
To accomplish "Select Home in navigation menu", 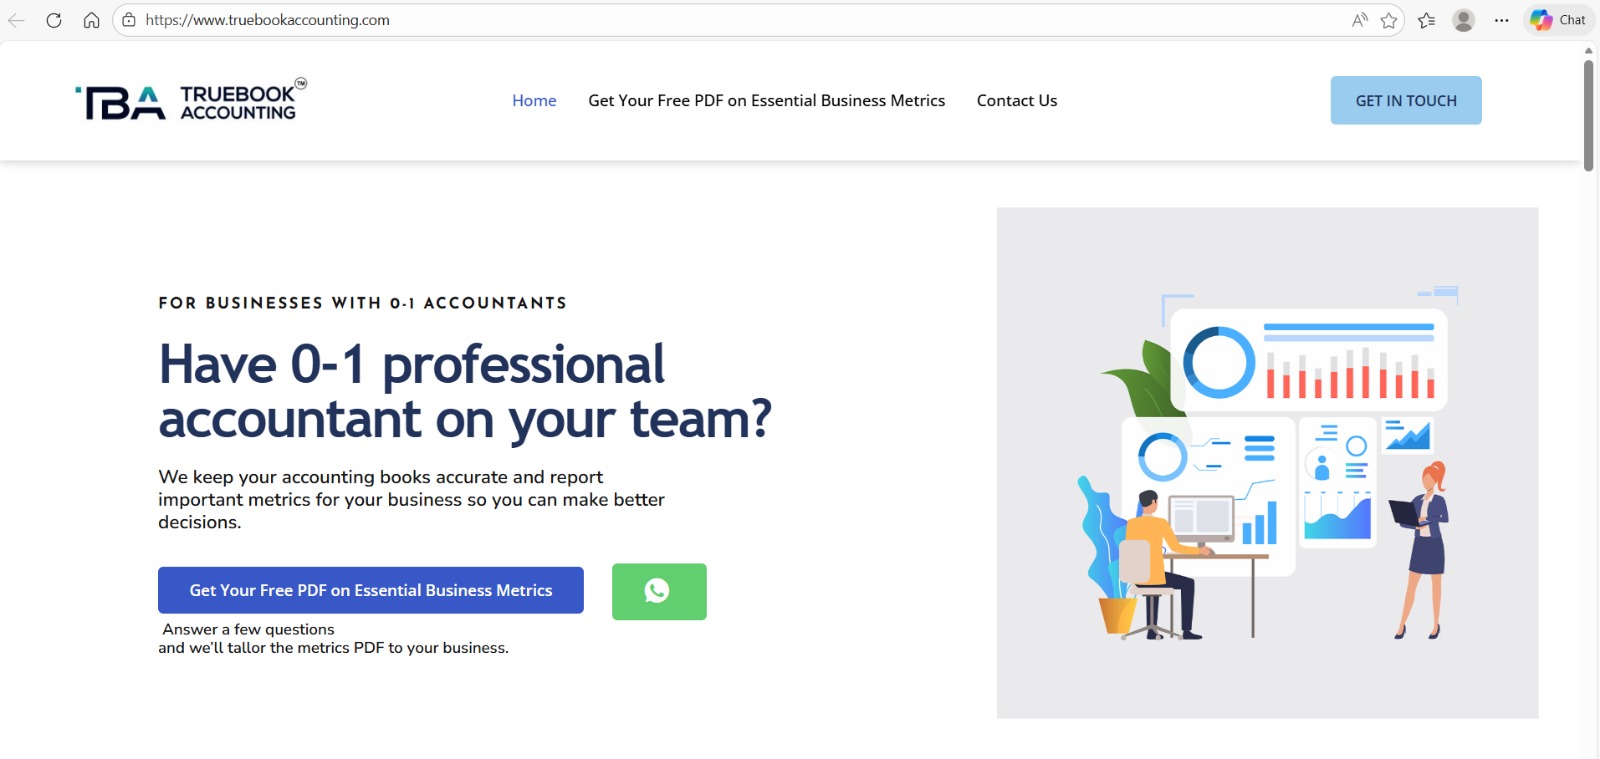I will coord(534,101).
